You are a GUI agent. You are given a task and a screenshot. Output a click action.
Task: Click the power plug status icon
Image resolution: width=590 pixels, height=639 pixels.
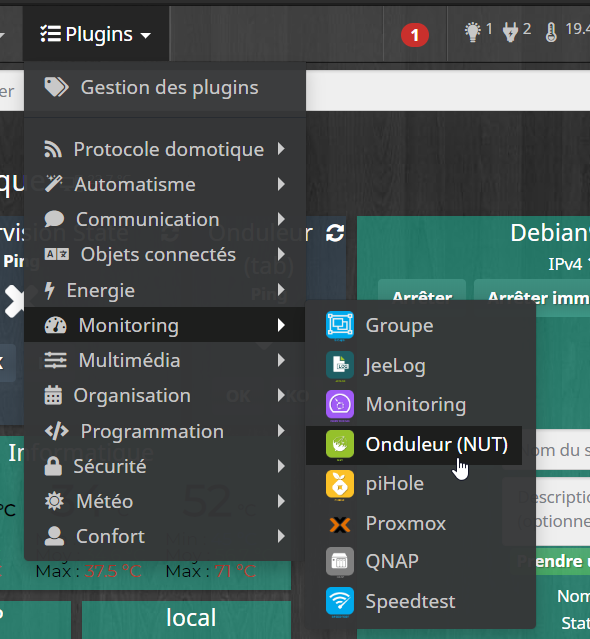[510, 32]
